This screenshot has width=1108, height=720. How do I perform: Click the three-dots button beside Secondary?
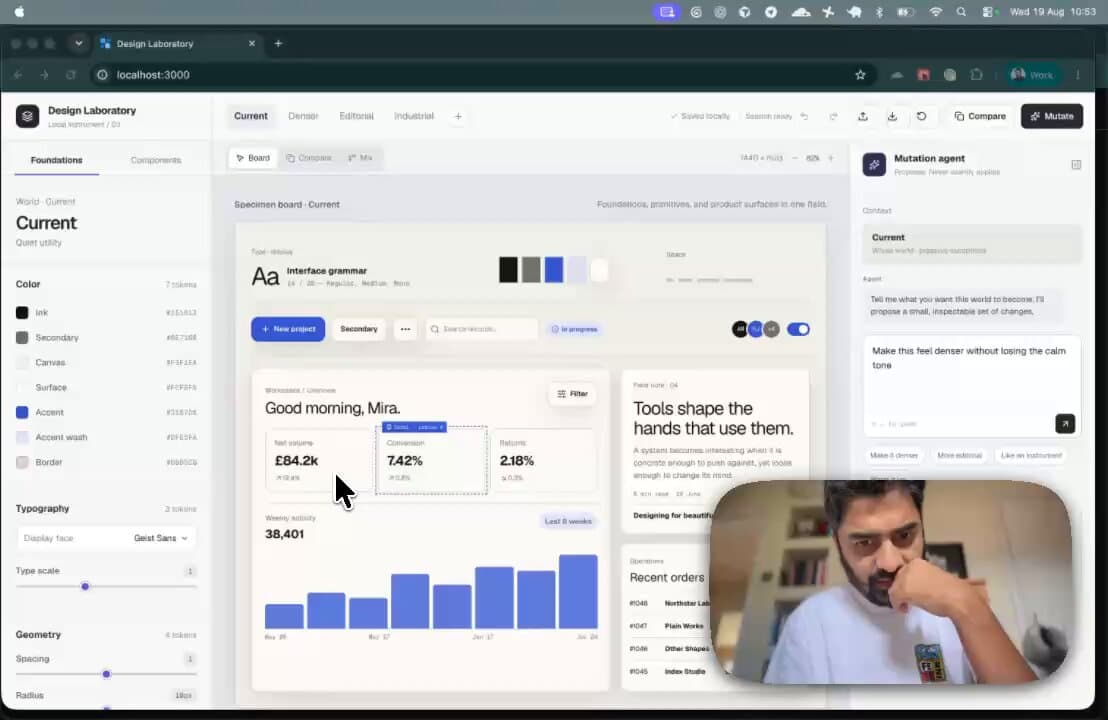click(x=405, y=329)
